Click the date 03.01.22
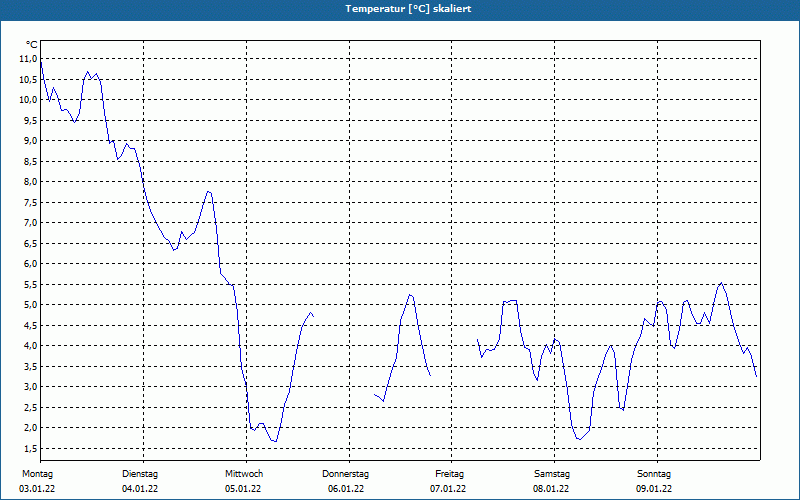The width and height of the screenshot is (800, 500). point(37,489)
